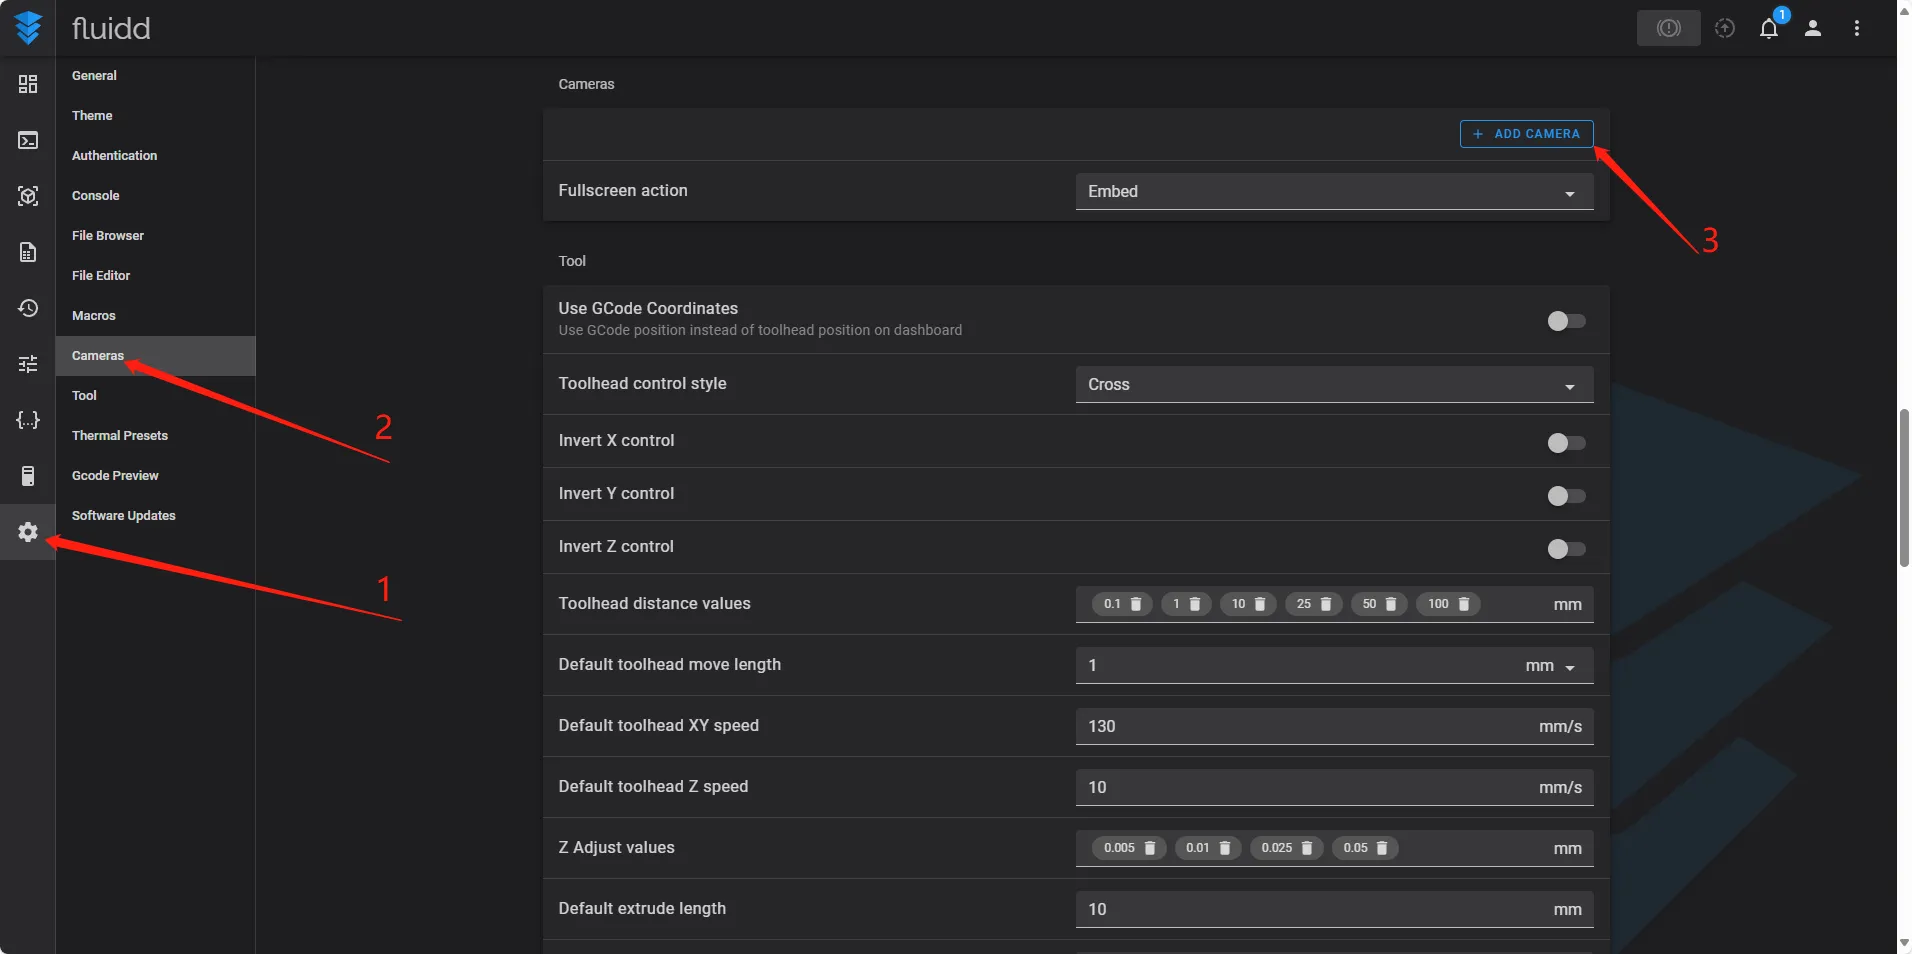1912x954 pixels.
Task: Open the move length mm unit dropdown
Action: pyautogui.click(x=1551, y=666)
